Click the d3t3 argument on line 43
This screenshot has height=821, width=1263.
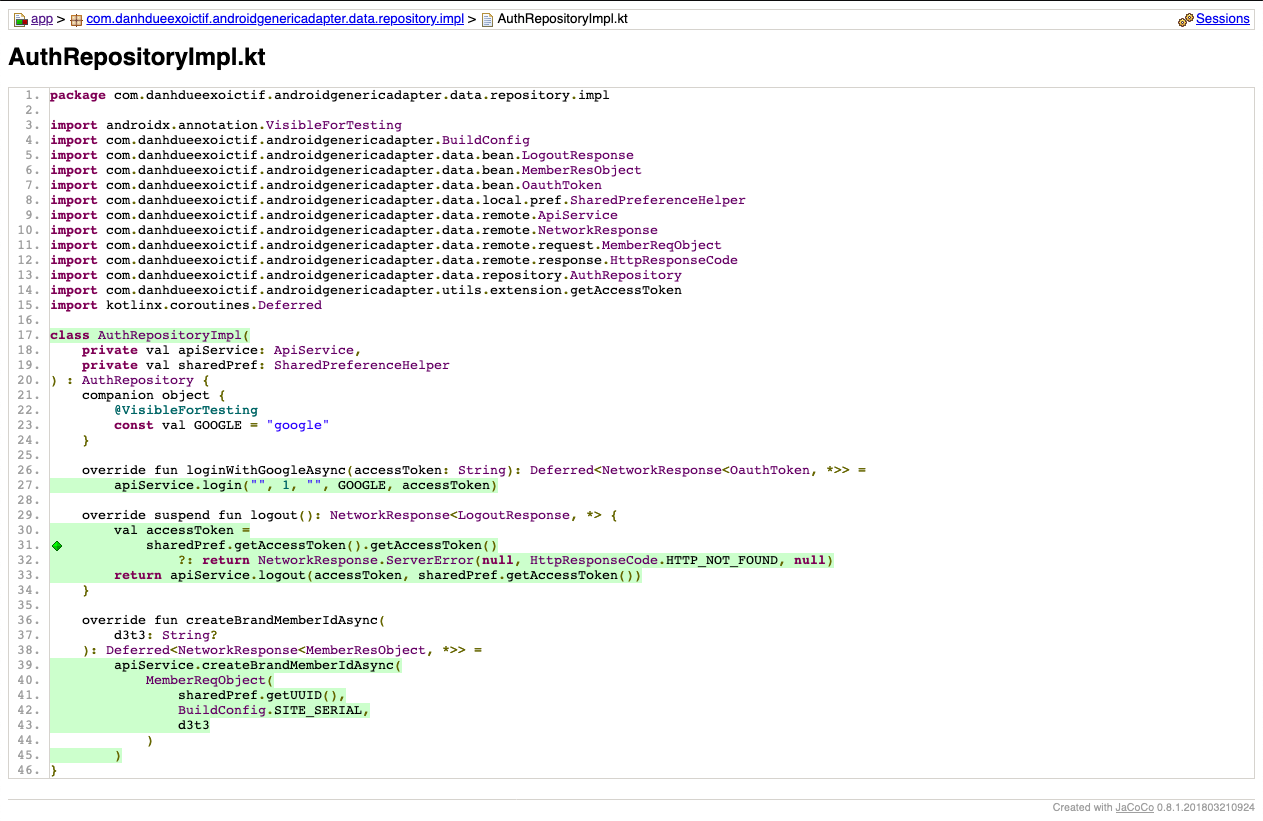(194, 726)
